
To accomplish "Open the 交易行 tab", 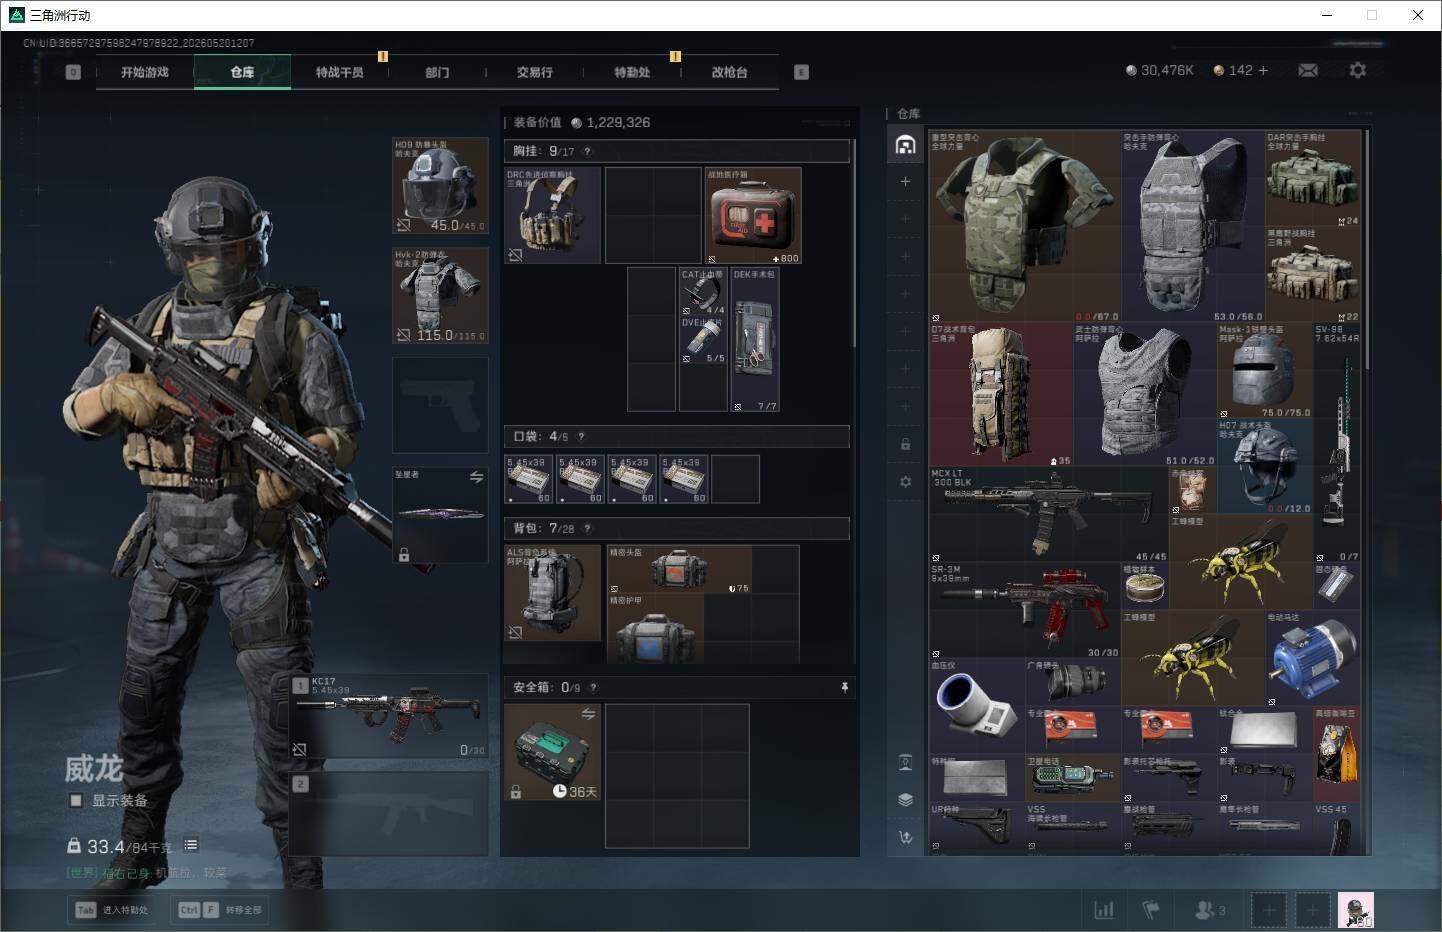I will point(534,72).
